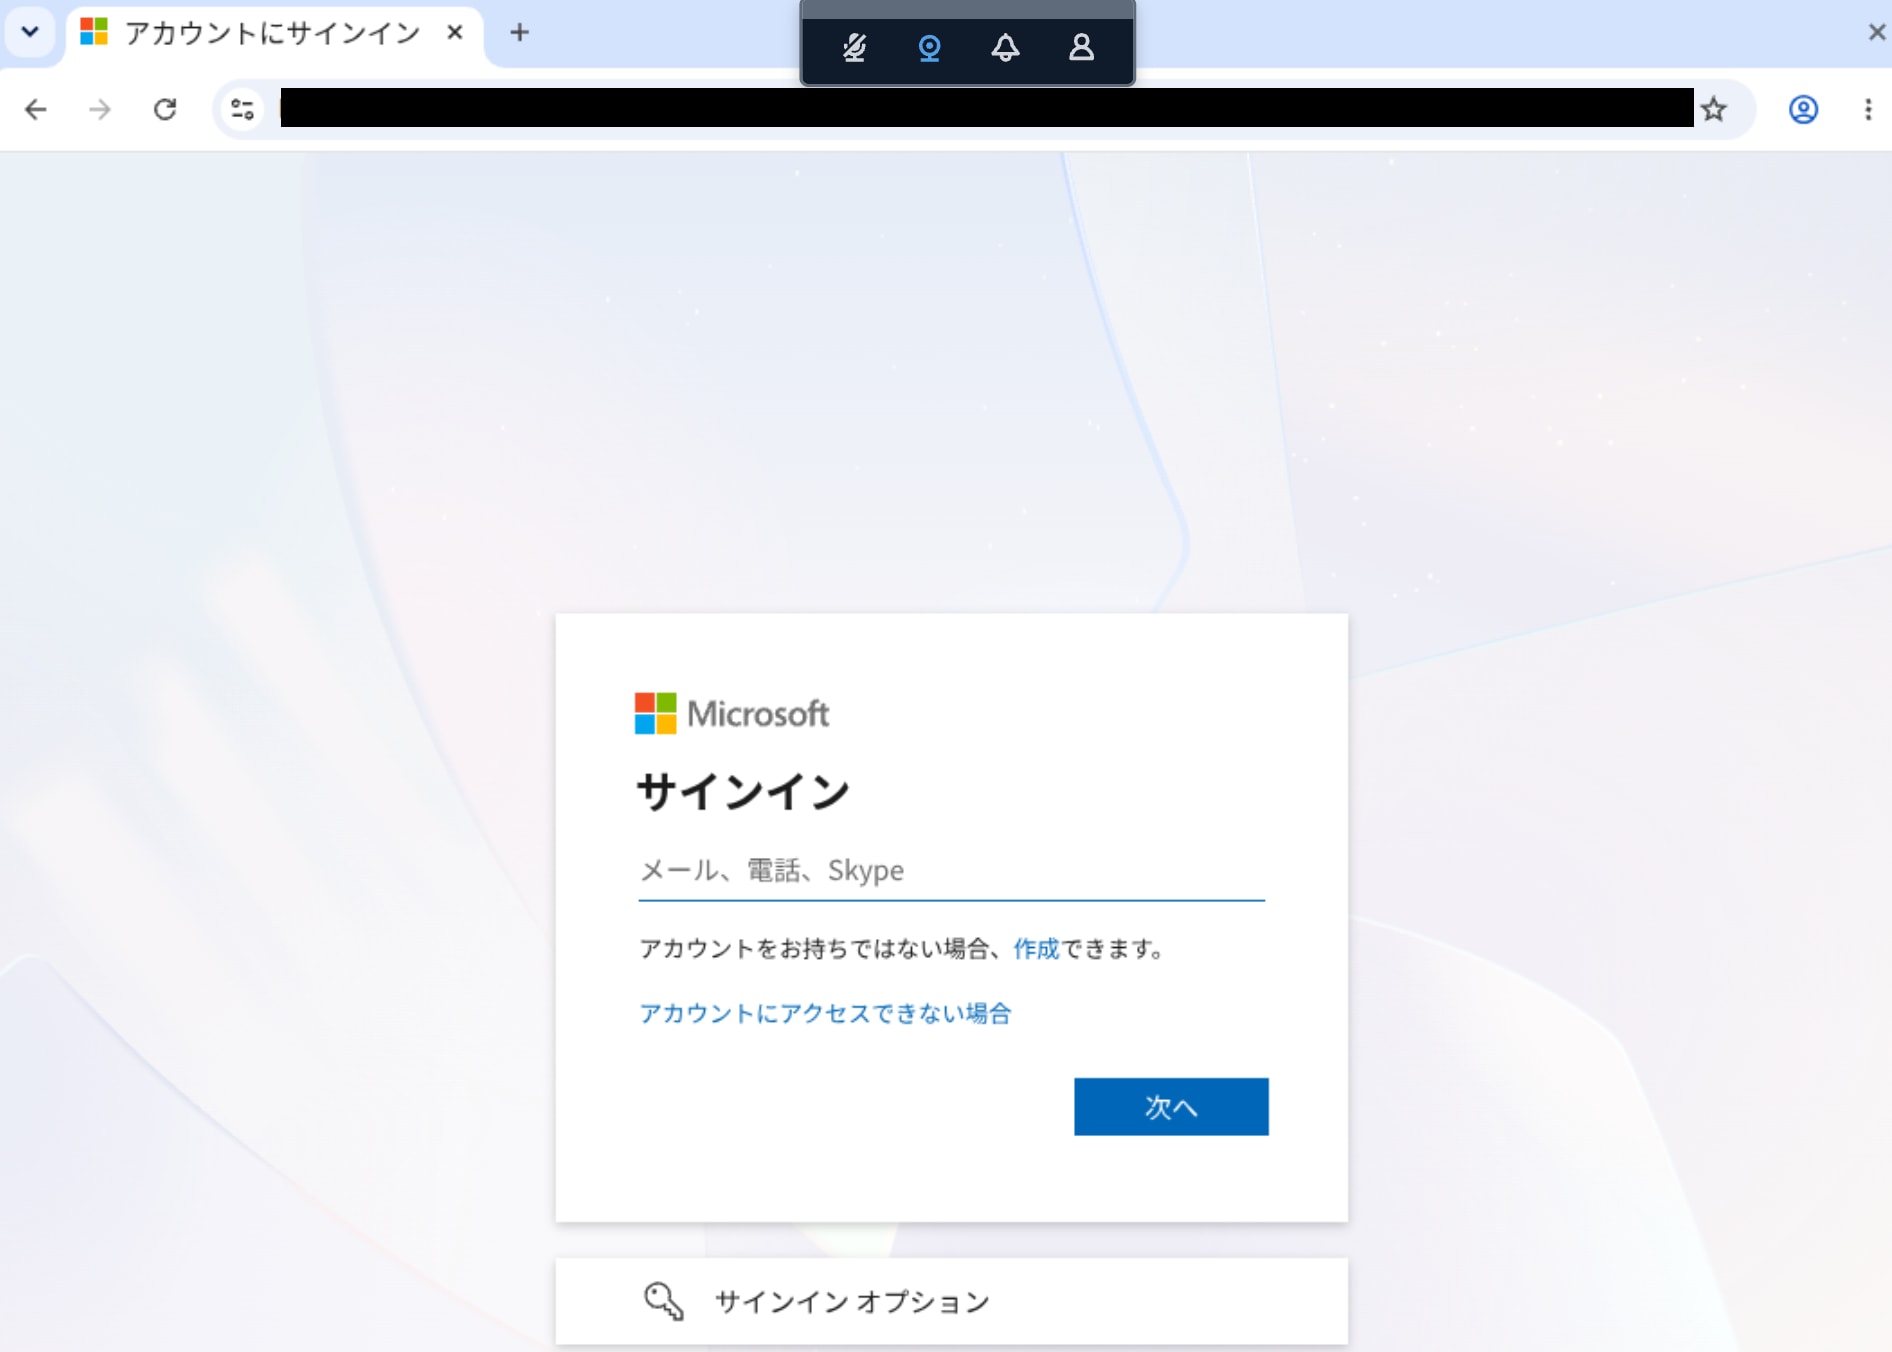
Task: Open the Chrome profile avatar icon
Action: [1803, 109]
